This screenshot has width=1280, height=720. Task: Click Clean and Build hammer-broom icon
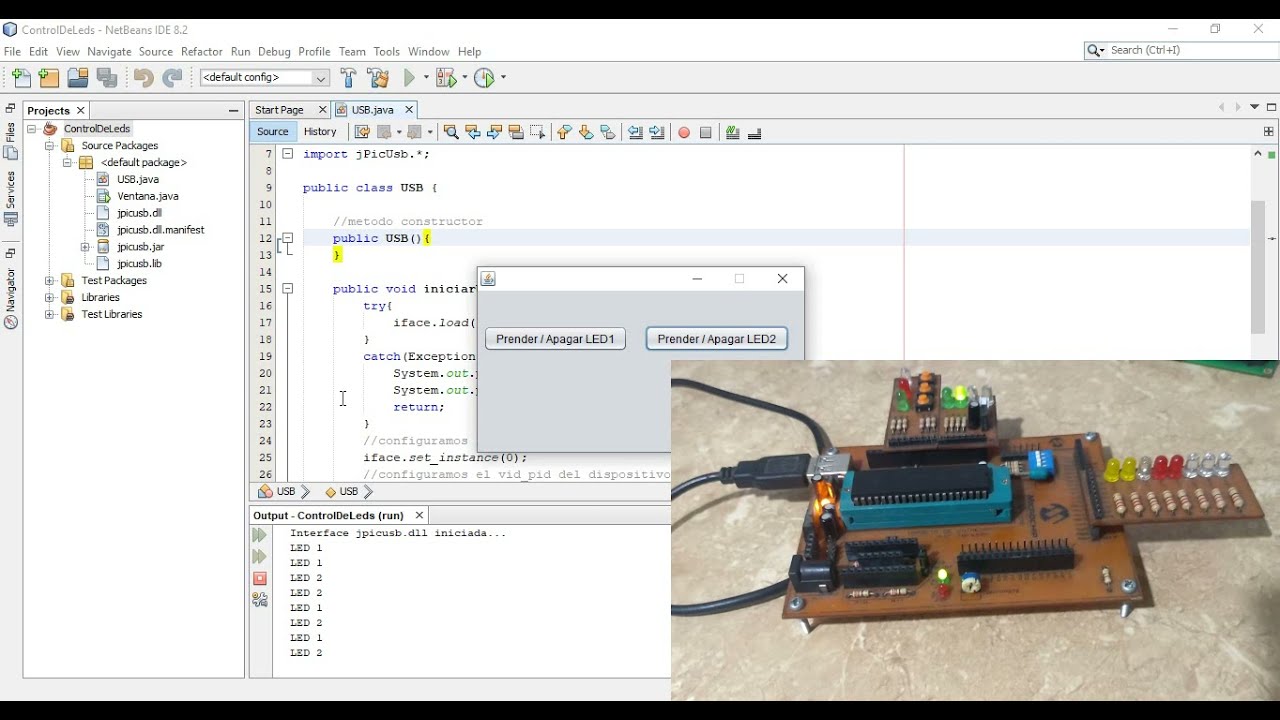378,78
